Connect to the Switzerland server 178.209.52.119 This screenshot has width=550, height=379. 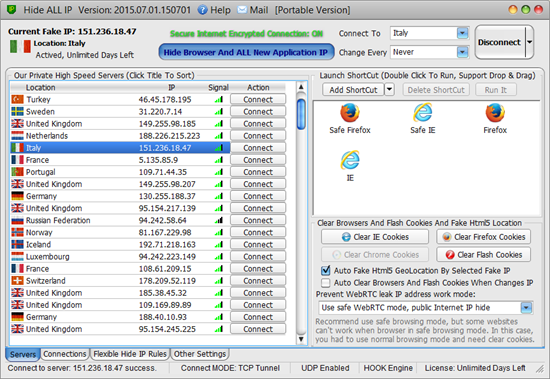coord(258,281)
